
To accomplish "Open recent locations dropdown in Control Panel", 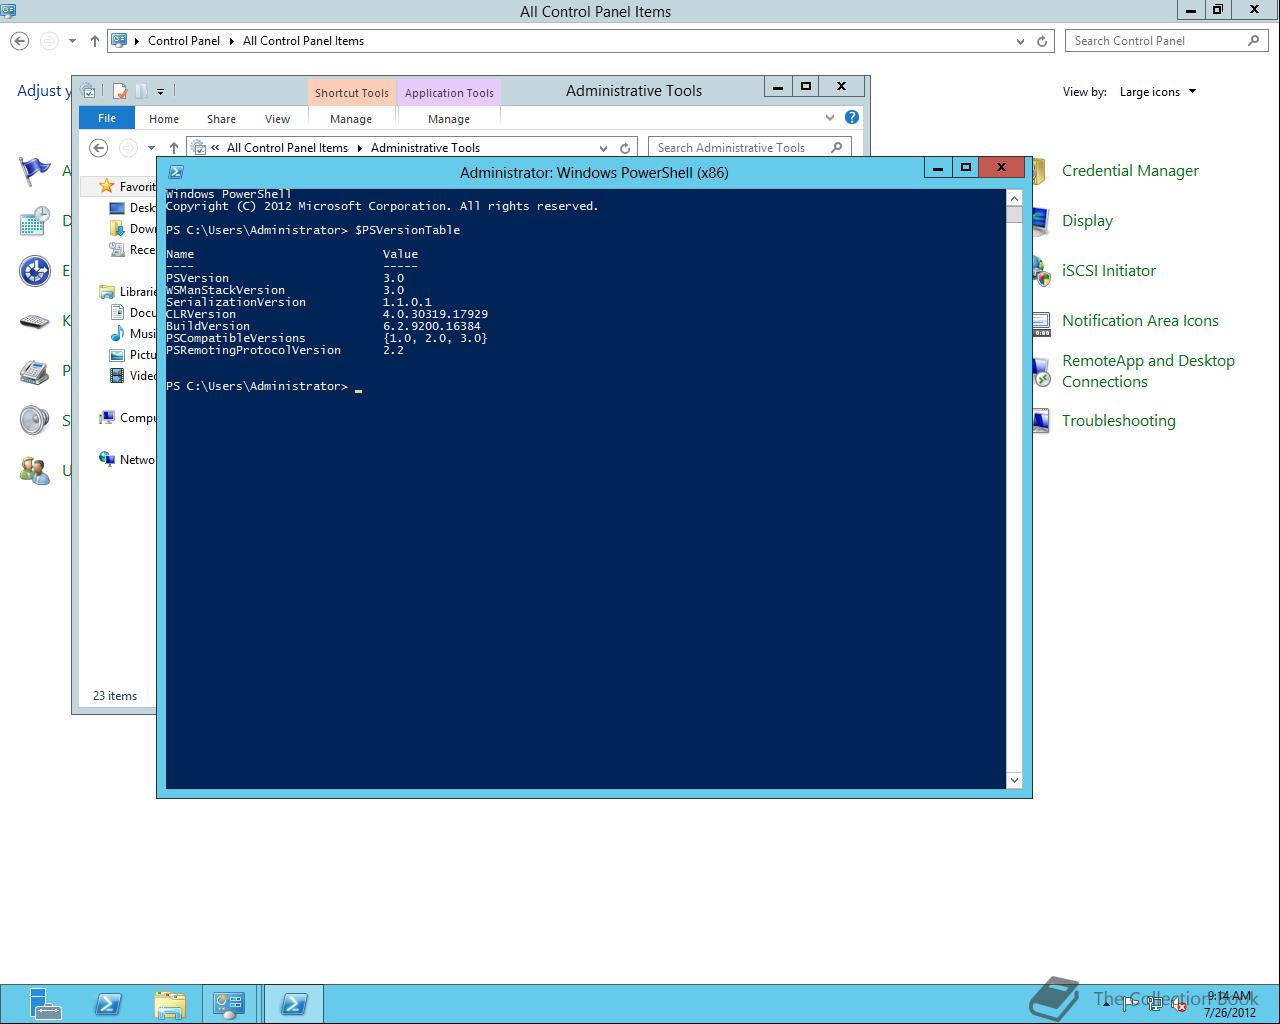I will tap(72, 41).
